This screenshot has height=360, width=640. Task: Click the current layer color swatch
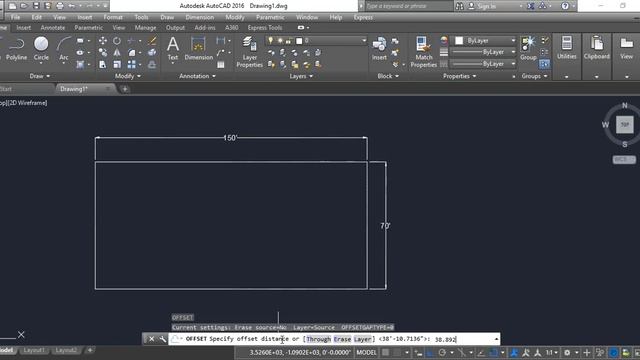click(299, 40)
